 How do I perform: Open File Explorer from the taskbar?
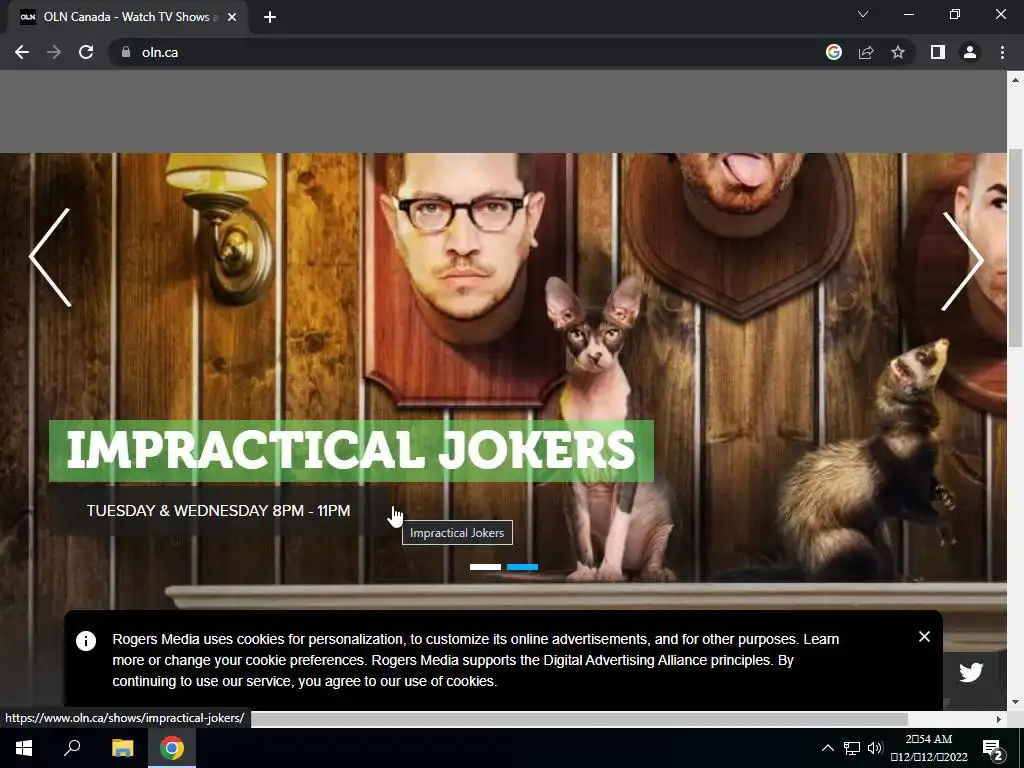point(122,748)
